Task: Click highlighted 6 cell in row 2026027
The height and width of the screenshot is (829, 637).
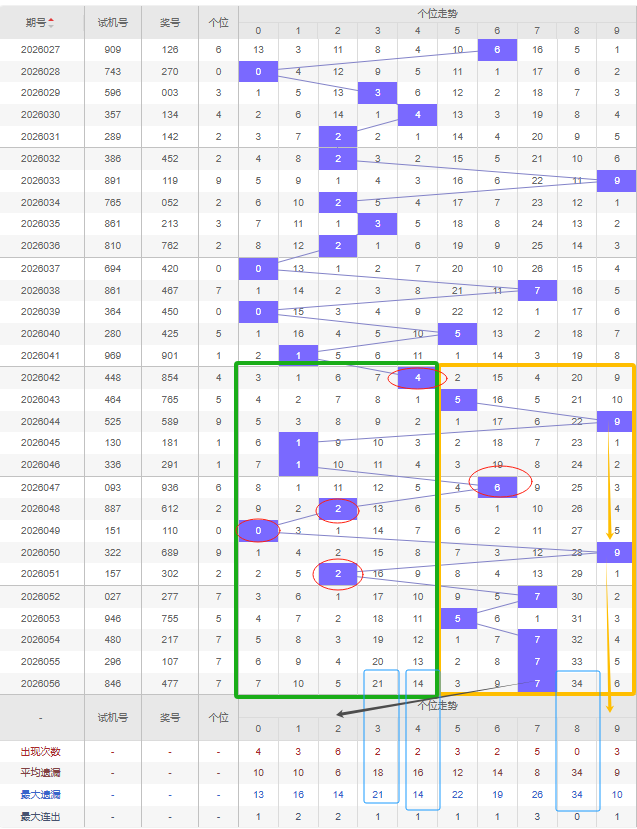Action: [x=497, y=49]
